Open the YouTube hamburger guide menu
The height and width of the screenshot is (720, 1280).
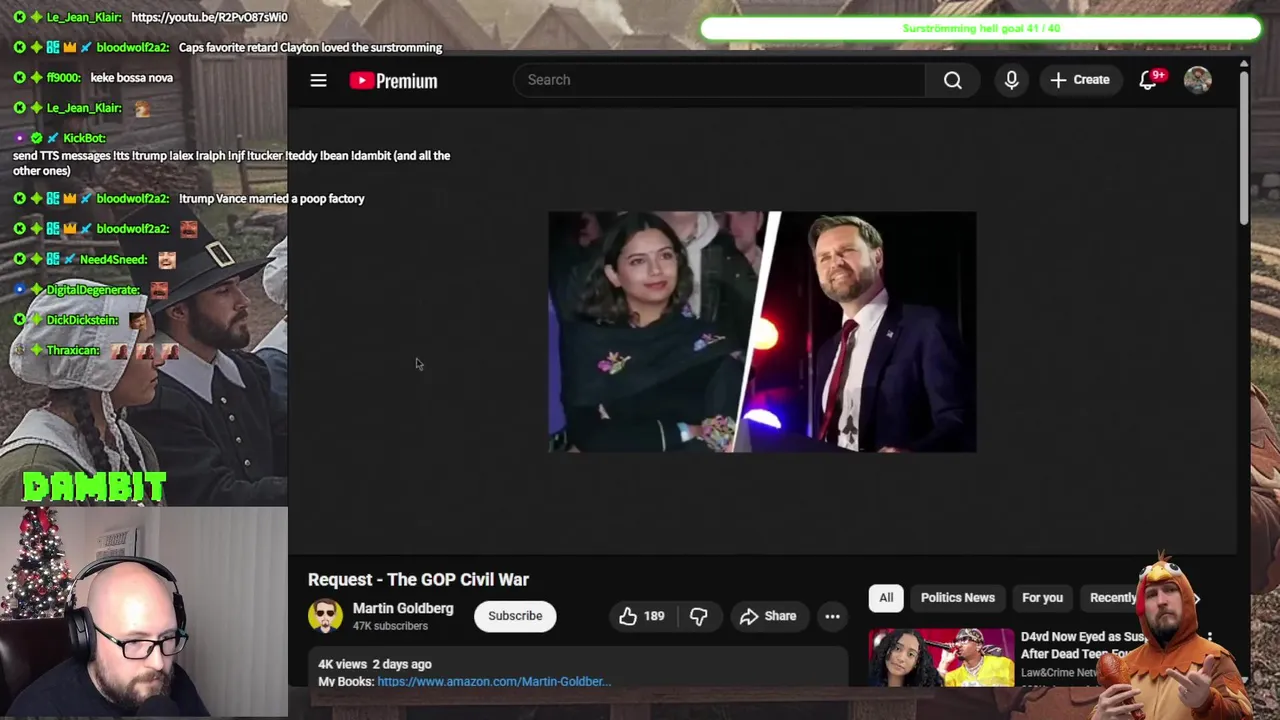318,80
